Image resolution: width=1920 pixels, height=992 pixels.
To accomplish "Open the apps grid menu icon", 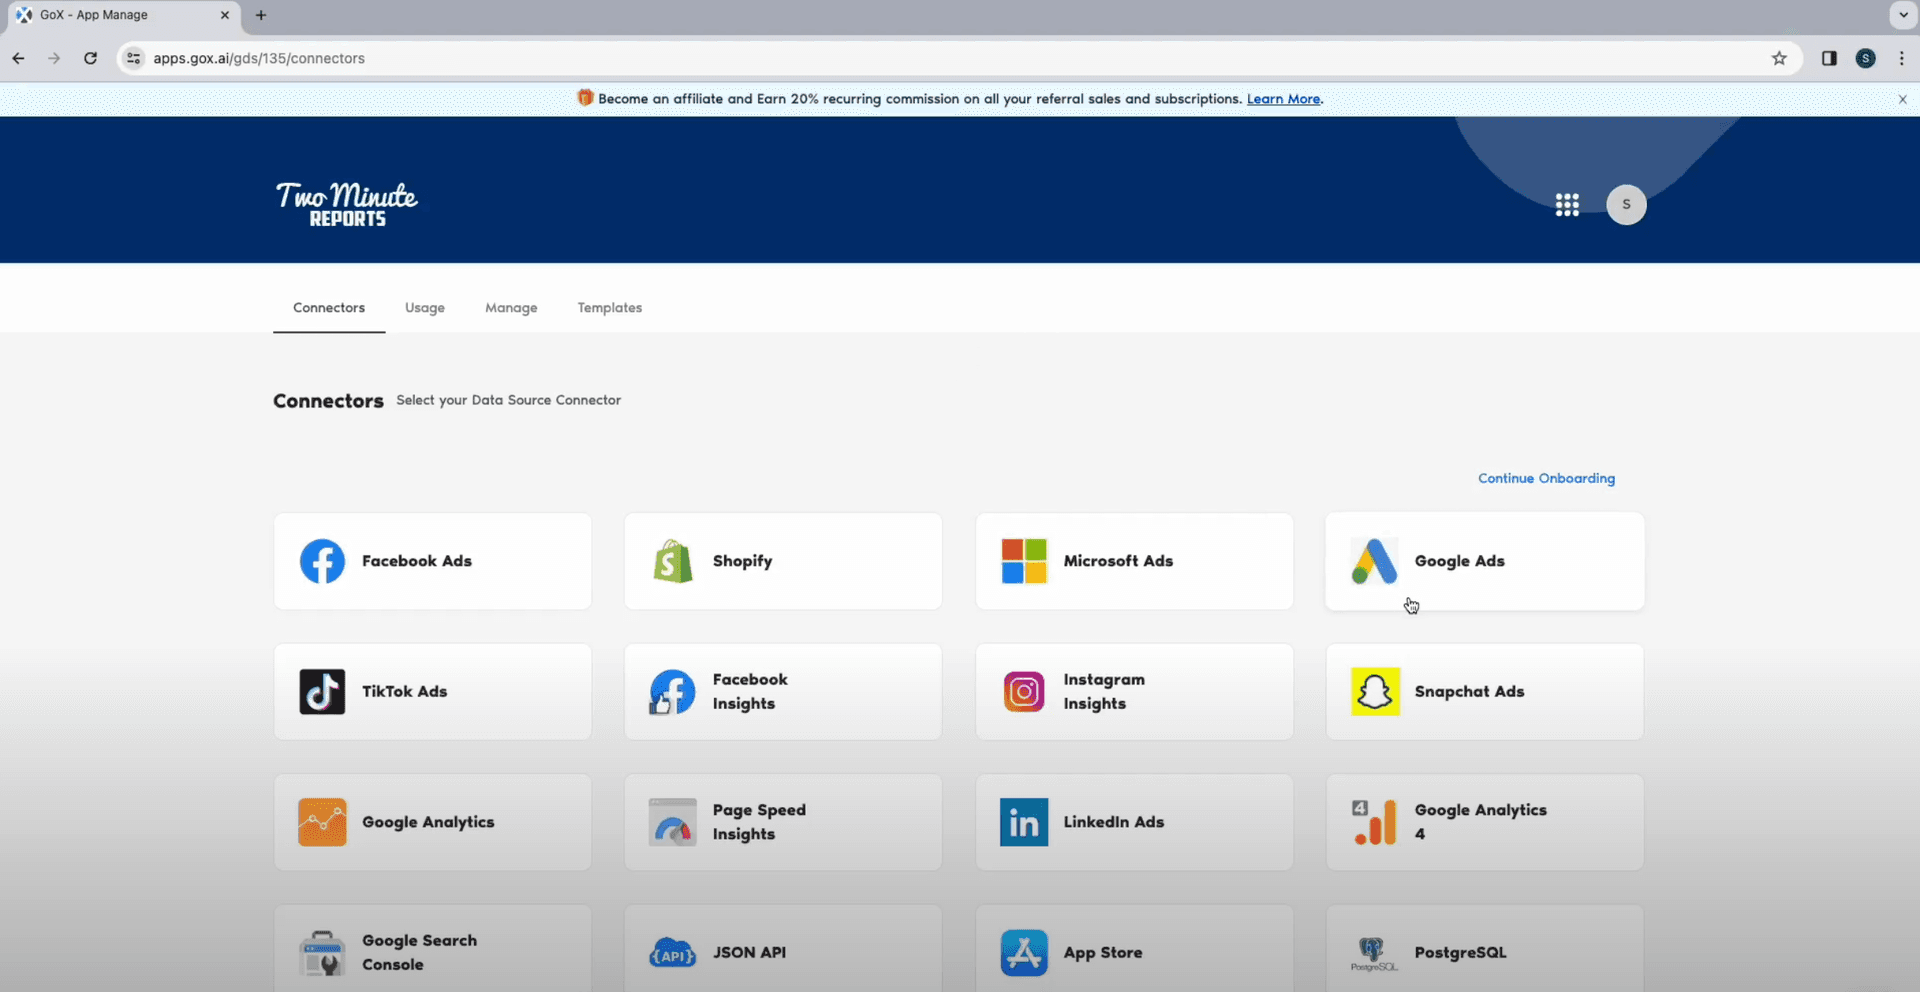I will [1567, 205].
